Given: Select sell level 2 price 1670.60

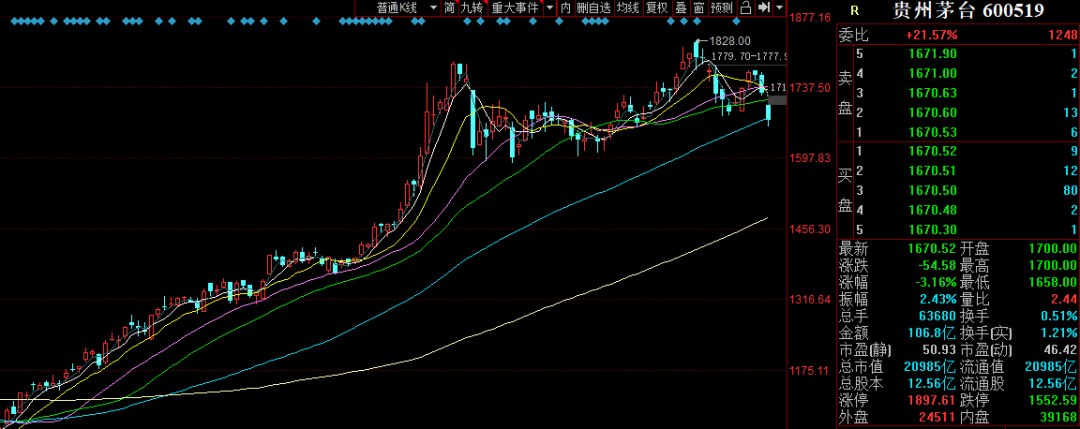Looking at the screenshot, I should (x=931, y=112).
